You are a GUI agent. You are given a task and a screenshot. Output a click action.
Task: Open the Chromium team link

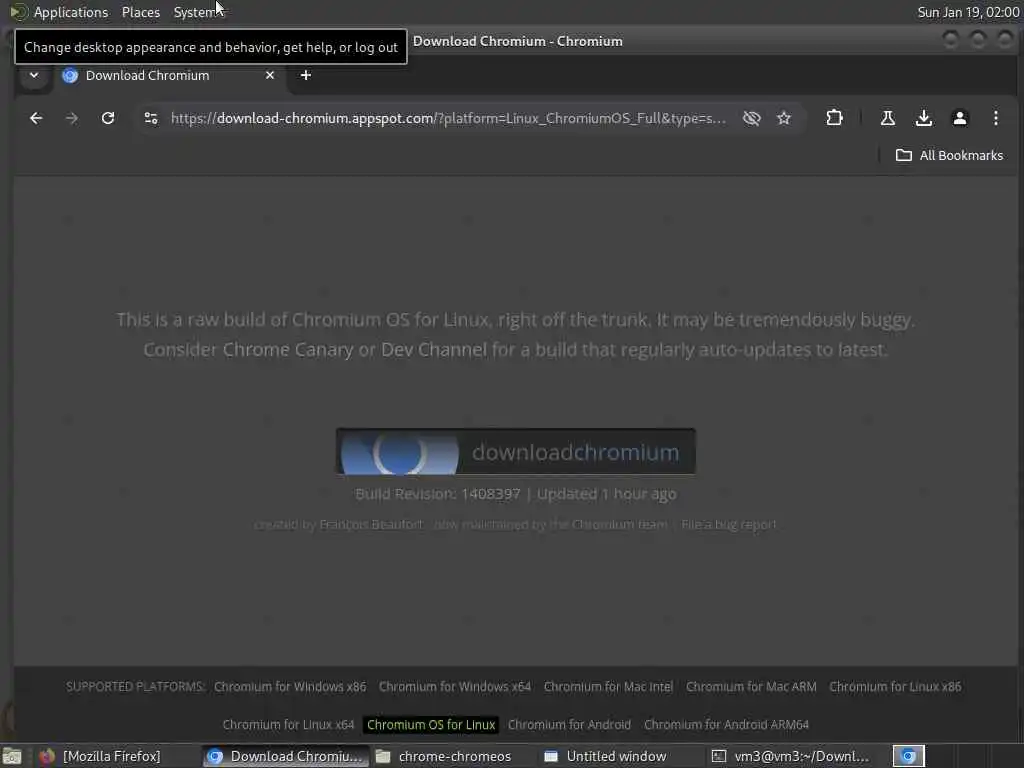619,524
